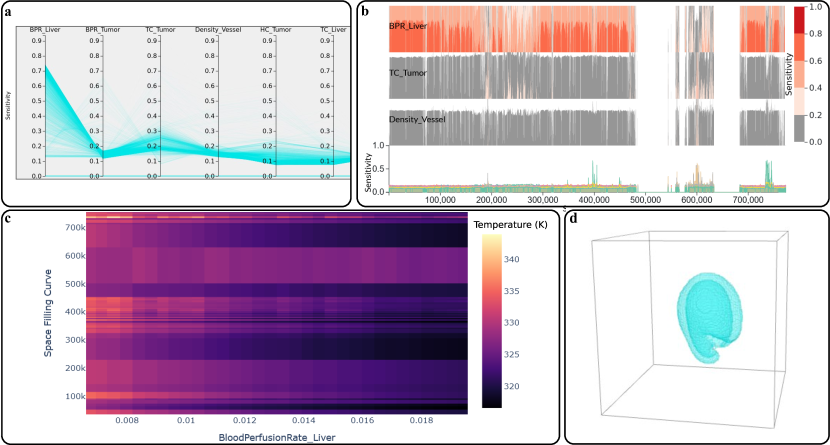Click the Temperature (K) colorbar title

(510, 225)
